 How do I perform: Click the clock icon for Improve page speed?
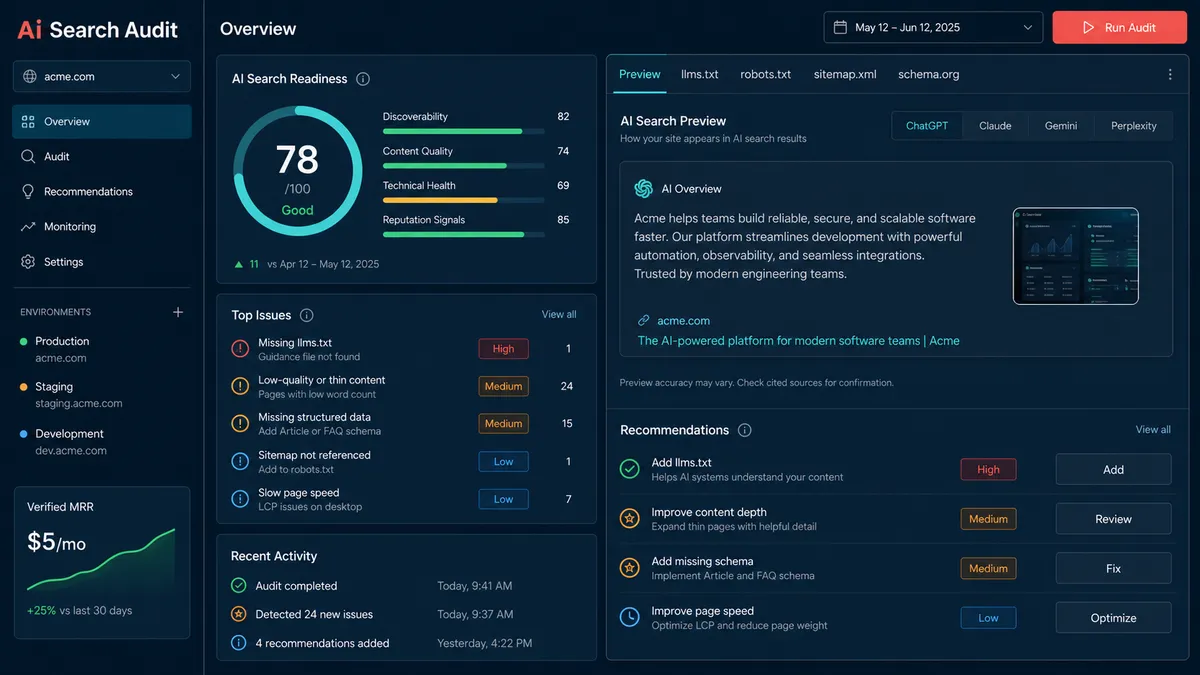coord(629,617)
